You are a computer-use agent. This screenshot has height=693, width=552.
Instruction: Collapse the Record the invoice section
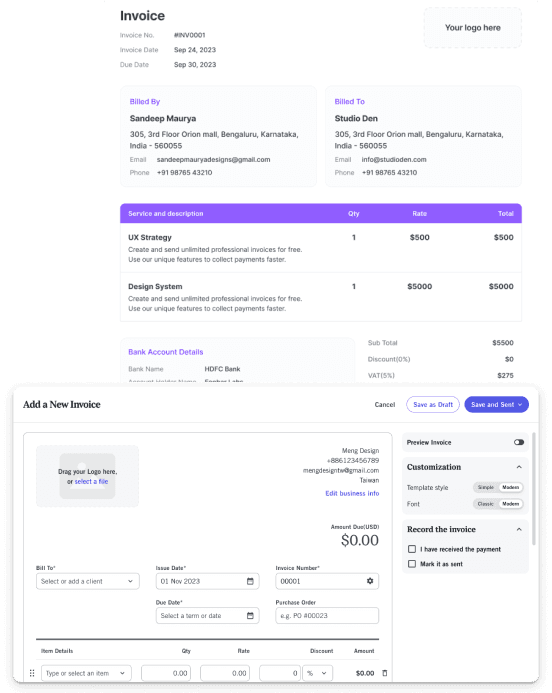click(x=519, y=529)
